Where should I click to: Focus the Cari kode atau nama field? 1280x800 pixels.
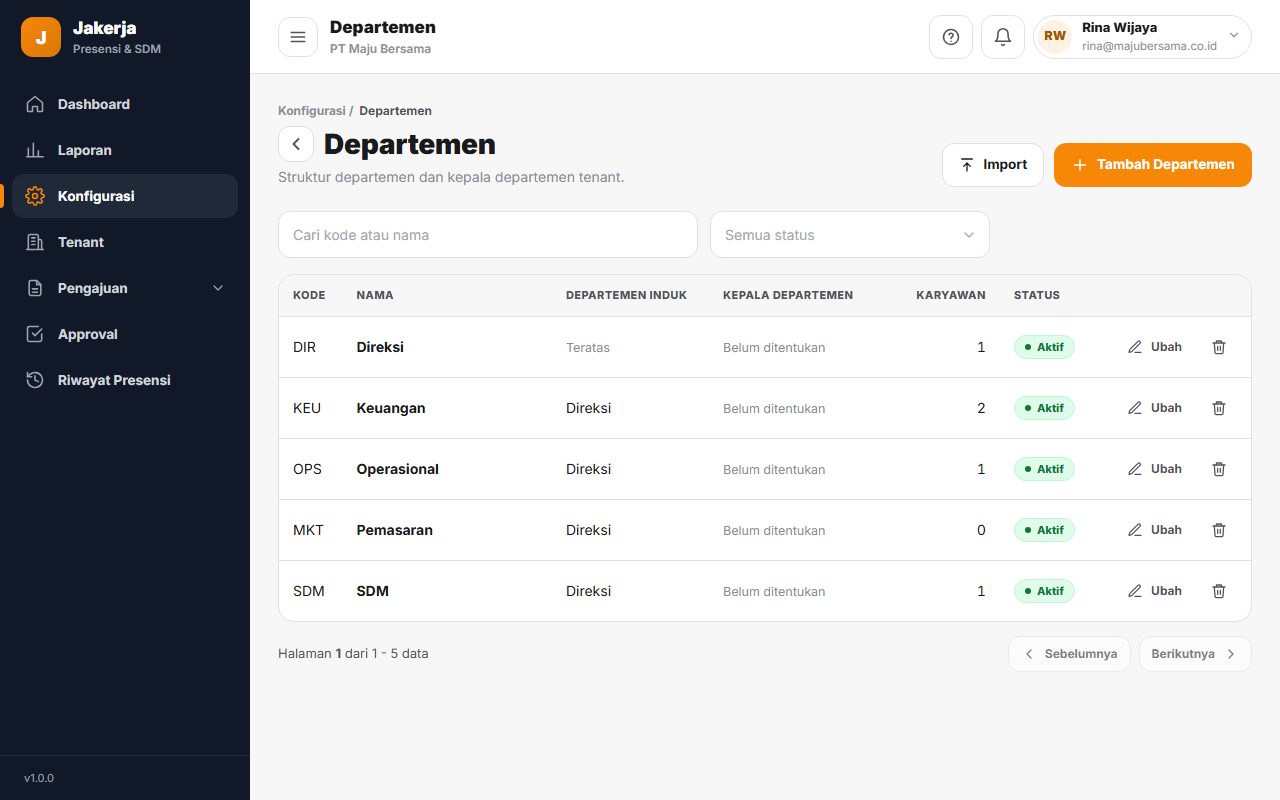488,235
